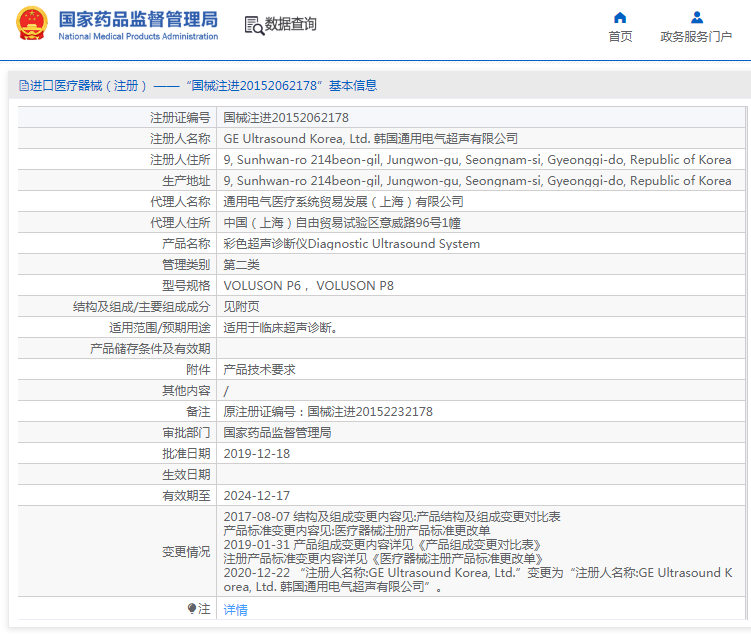Go to 首页 home page
Image resolution: width=751 pixels, height=638 pixels.
point(620,37)
